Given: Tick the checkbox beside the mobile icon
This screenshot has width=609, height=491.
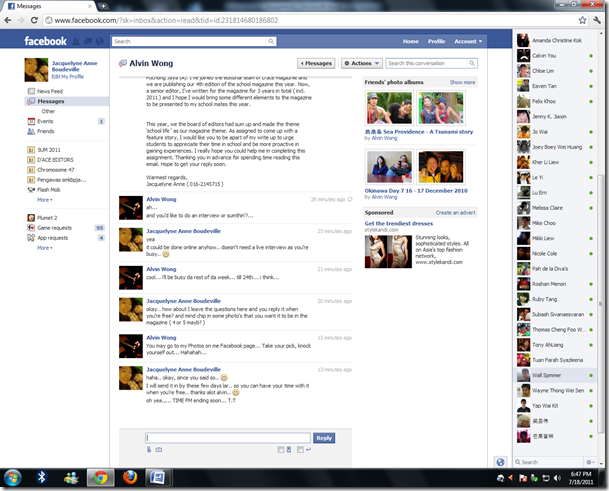Looking at the screenshot, I should pos(281,449).
